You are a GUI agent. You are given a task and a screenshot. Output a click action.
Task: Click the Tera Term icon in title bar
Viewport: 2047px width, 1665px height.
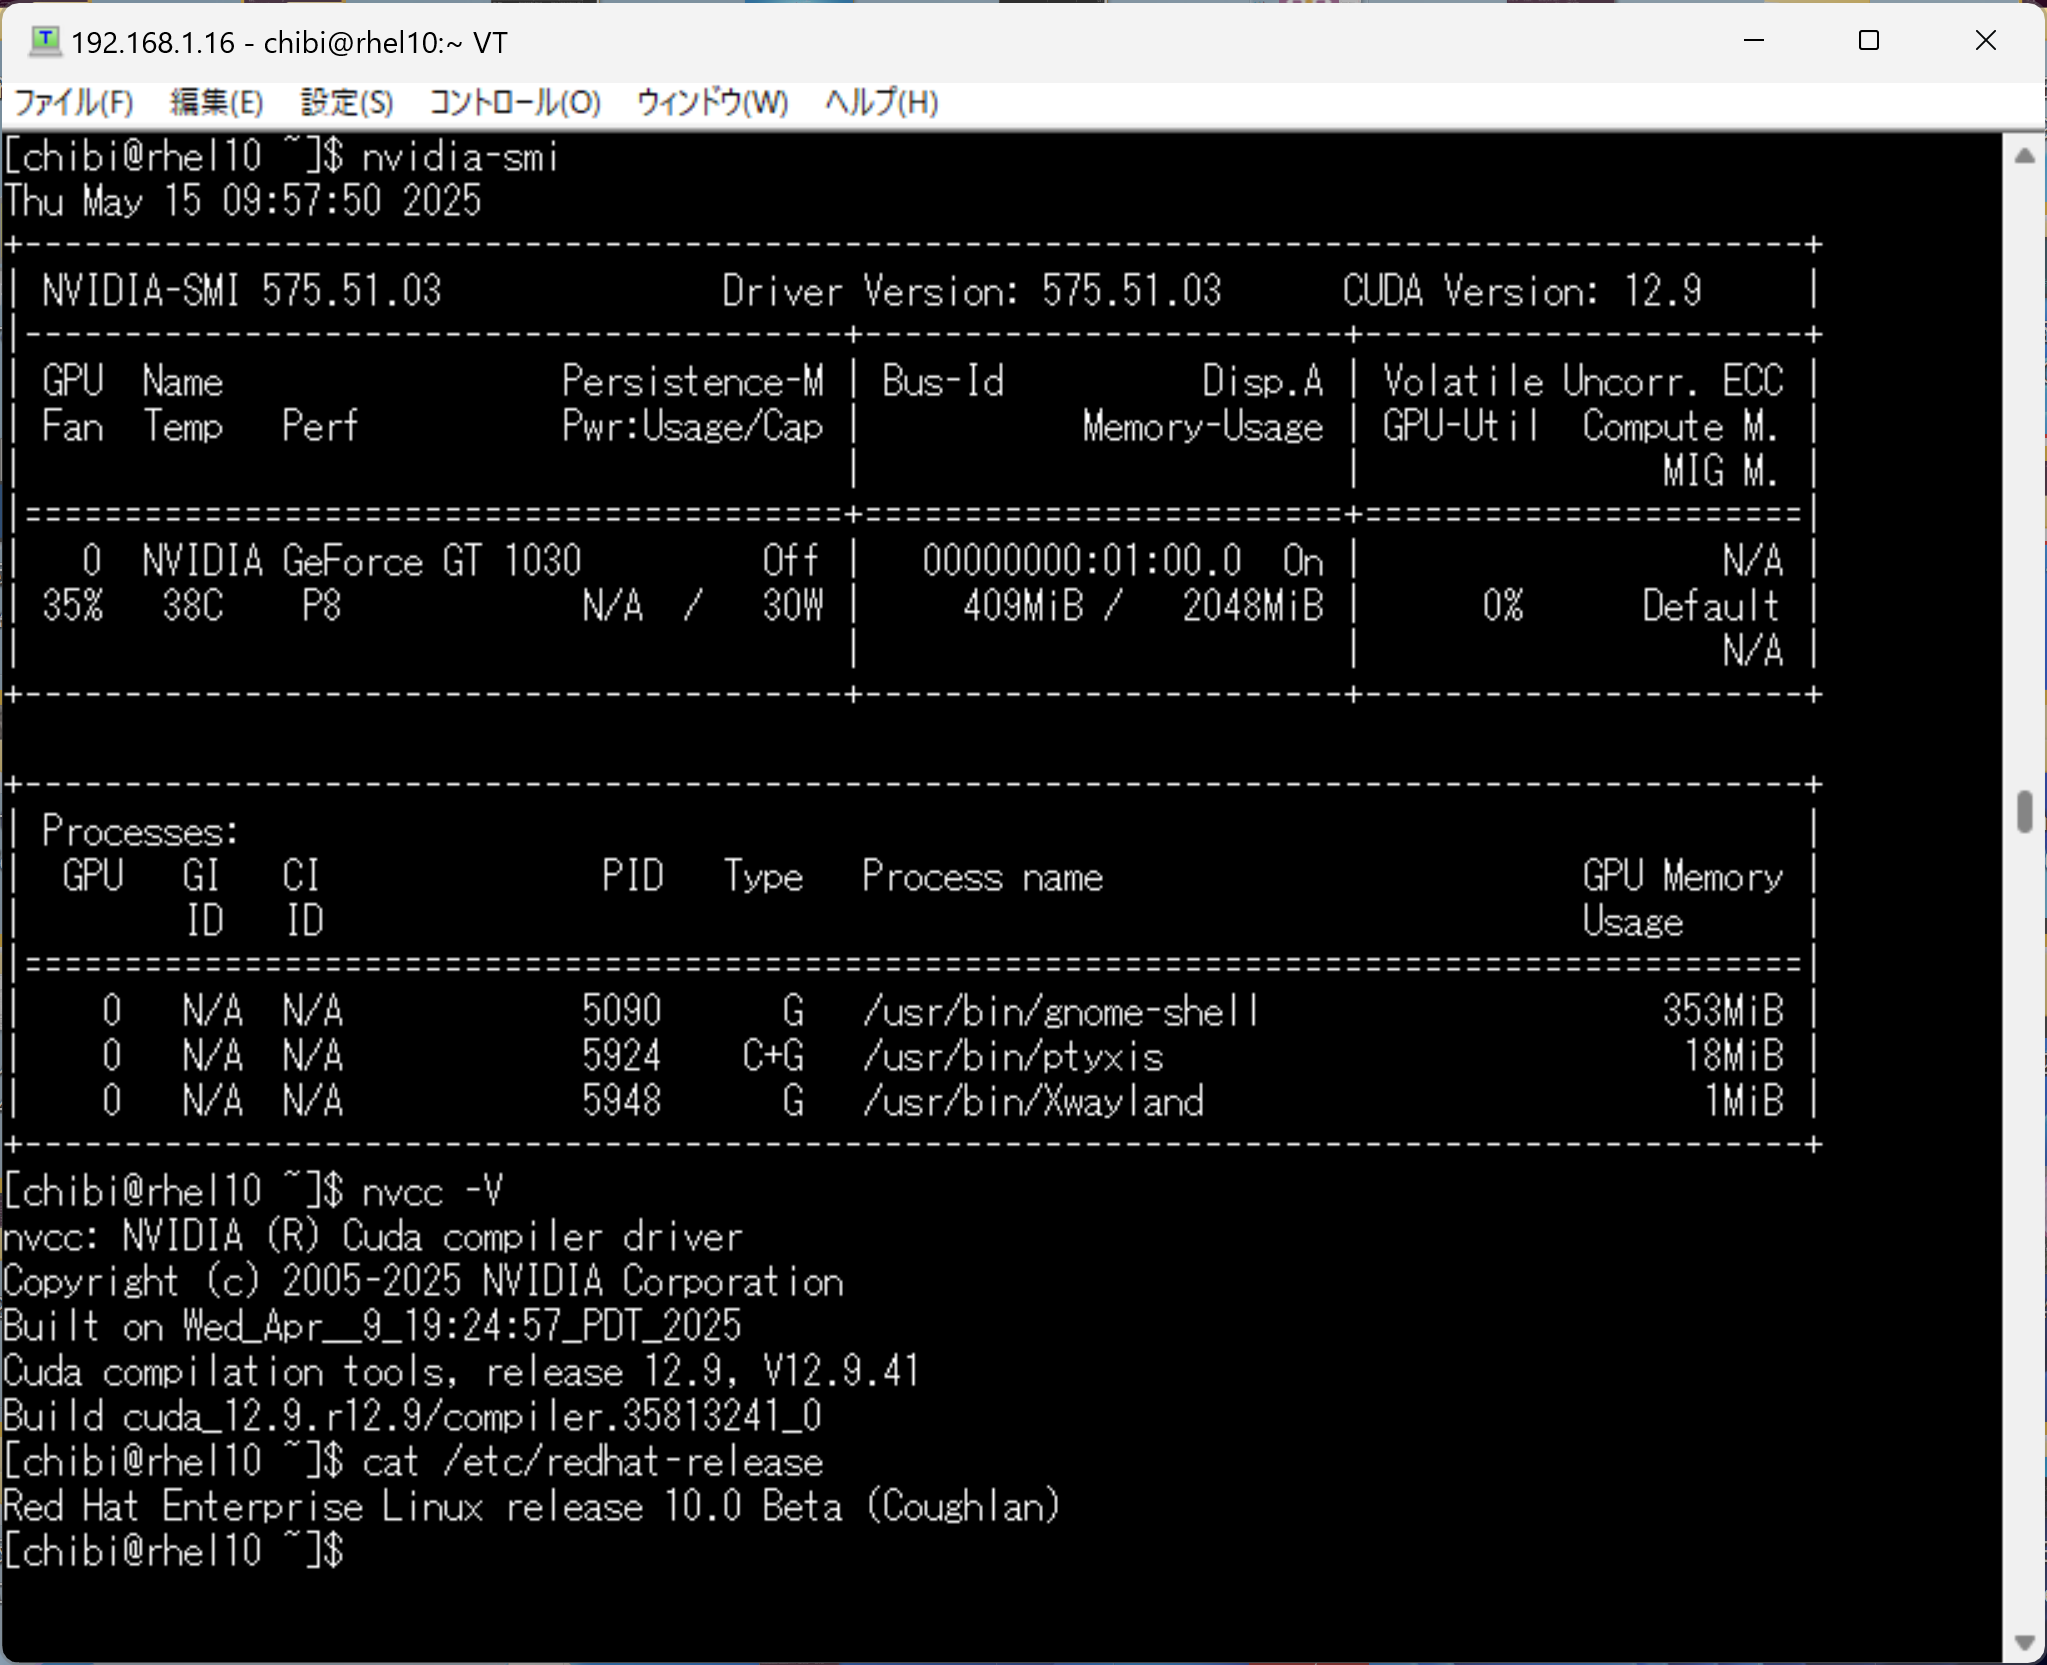[44, 41]
